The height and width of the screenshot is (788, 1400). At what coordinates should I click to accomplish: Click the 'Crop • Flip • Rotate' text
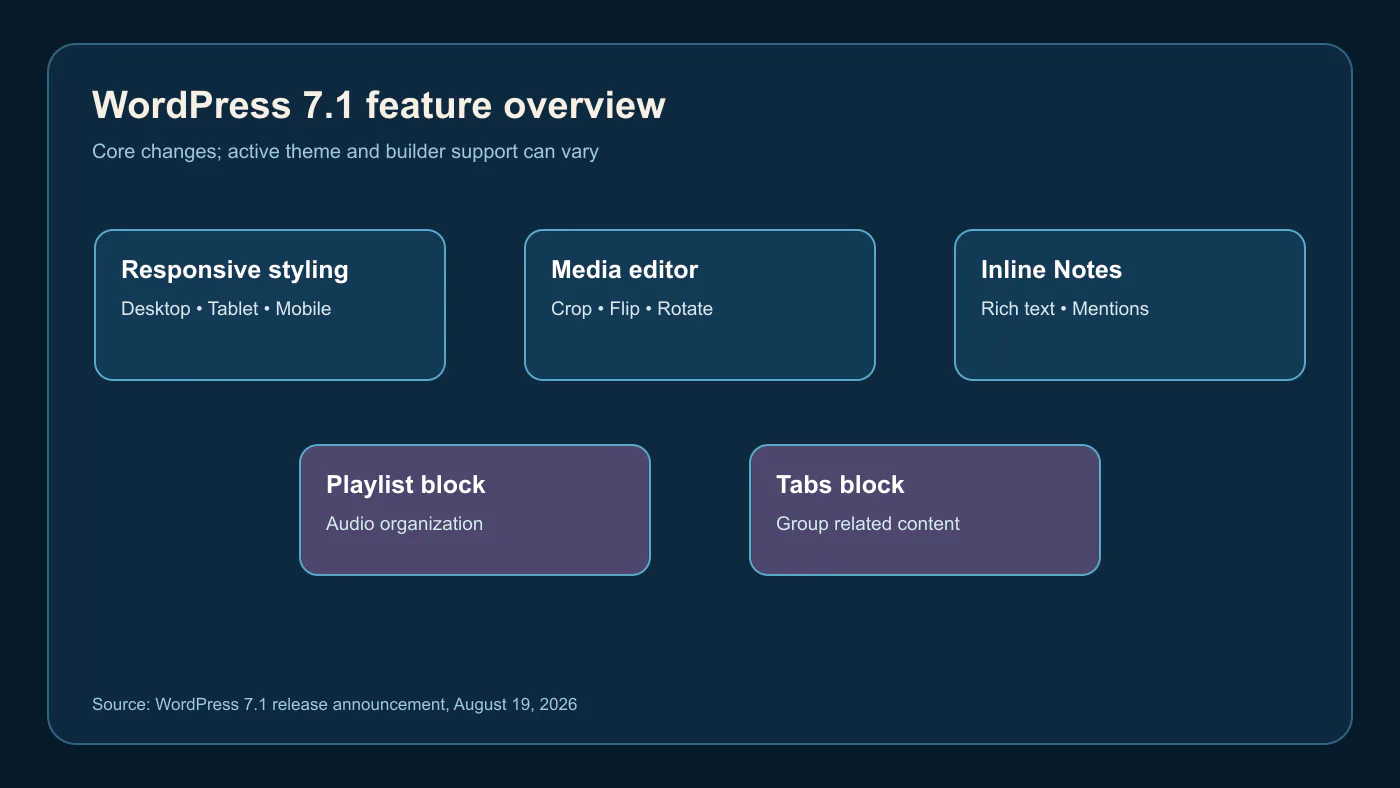coord(632,309)
